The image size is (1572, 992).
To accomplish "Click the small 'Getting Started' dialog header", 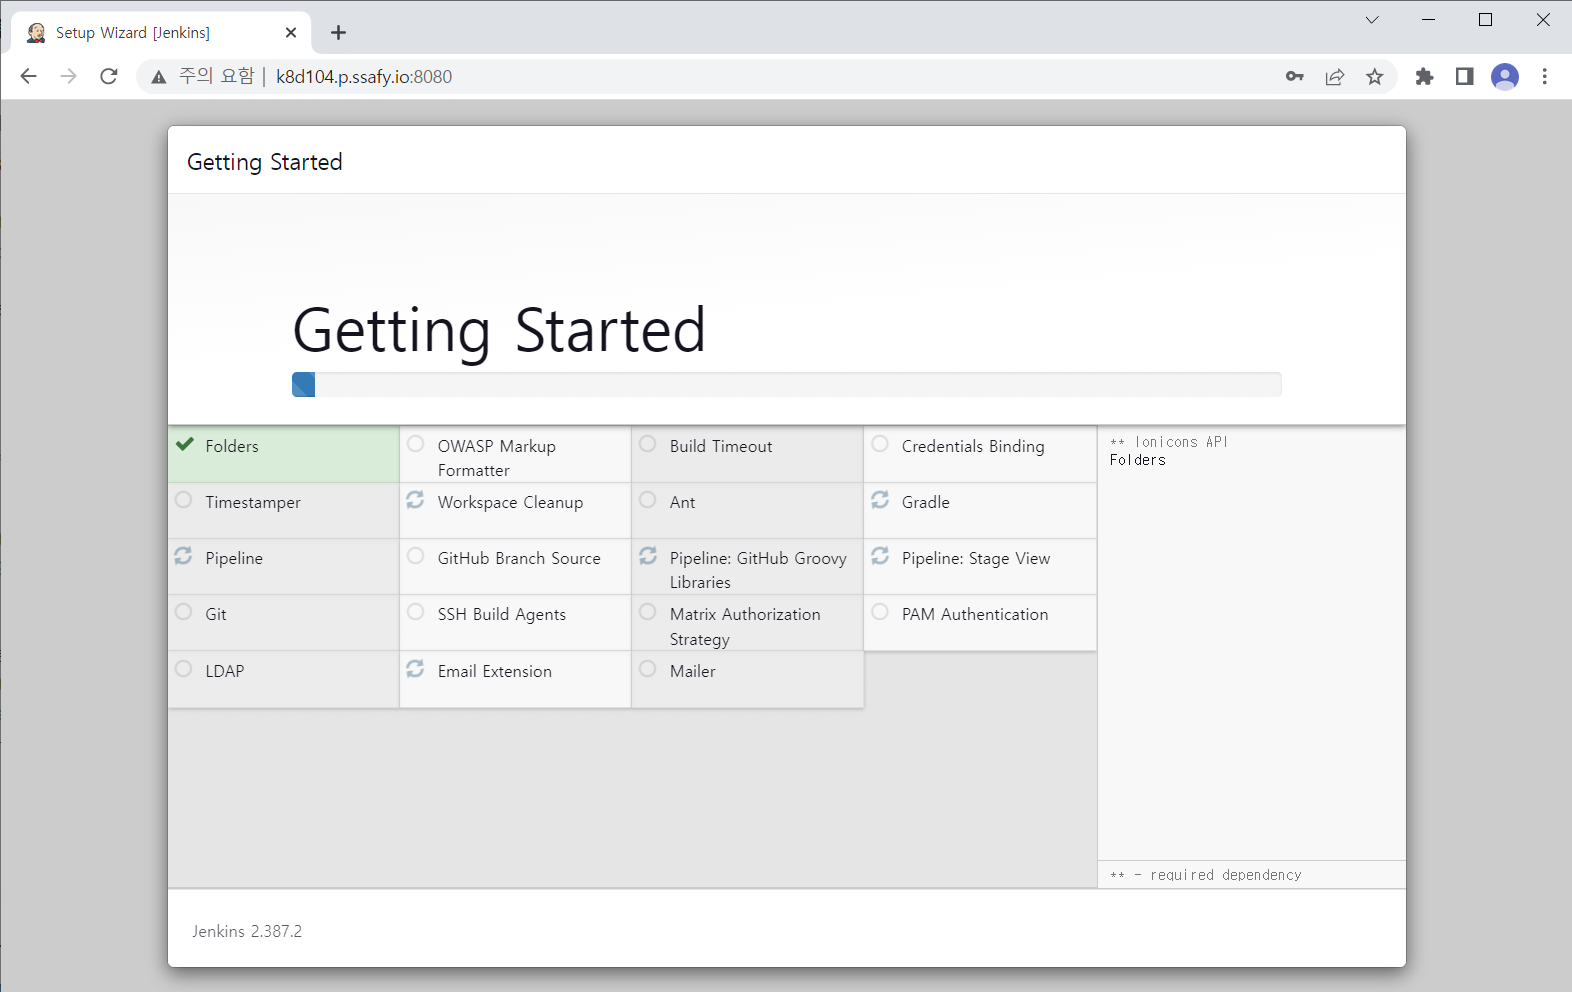I will click(265, 162).
